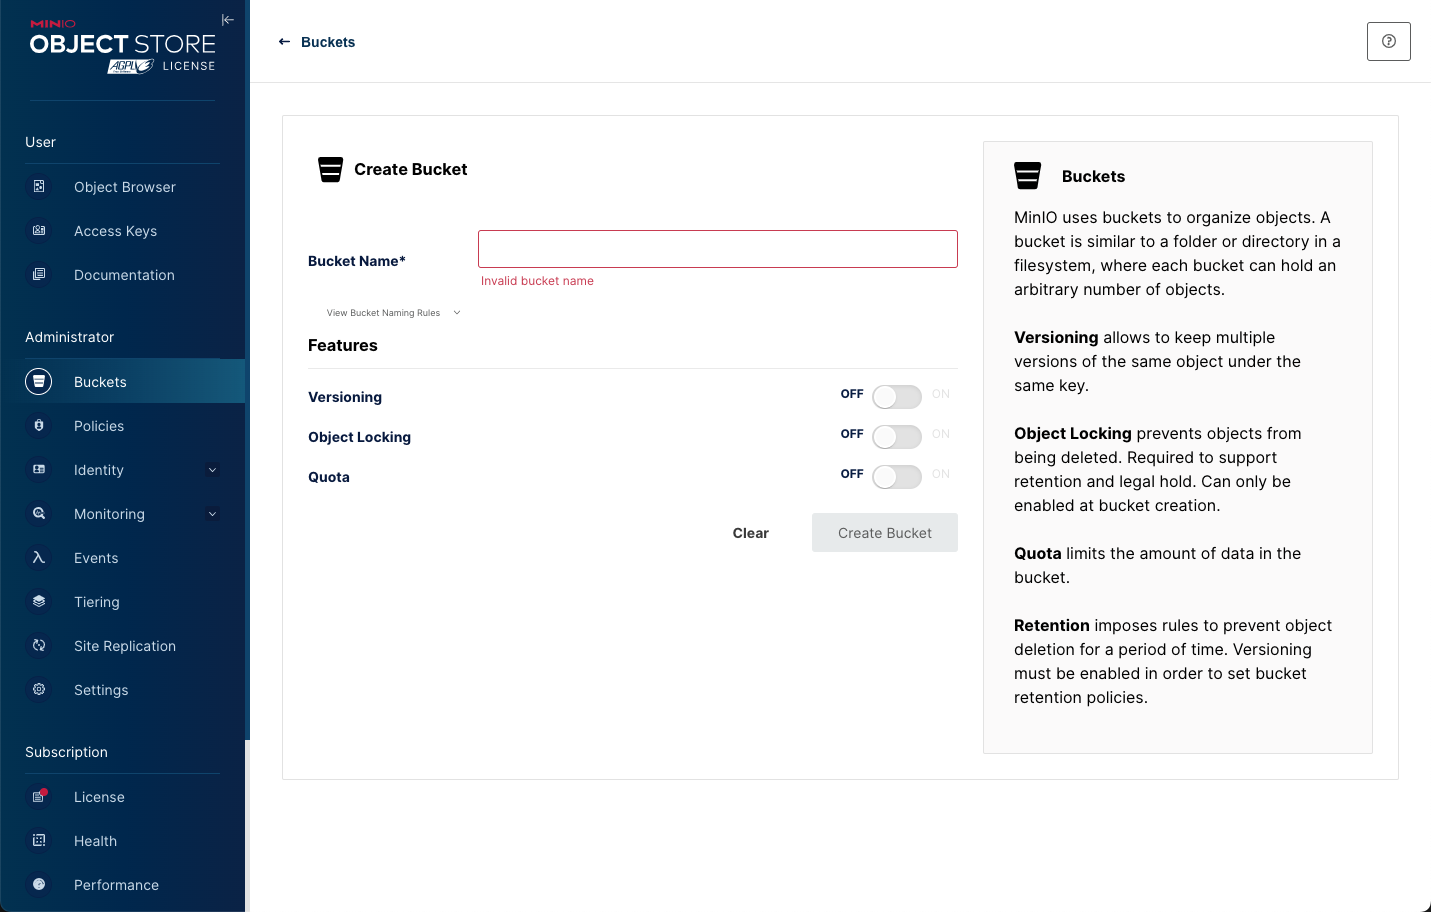Screen dimensions: 1431x912
Task: Turn on the Quota switch
Action: [x=896, y=477]
